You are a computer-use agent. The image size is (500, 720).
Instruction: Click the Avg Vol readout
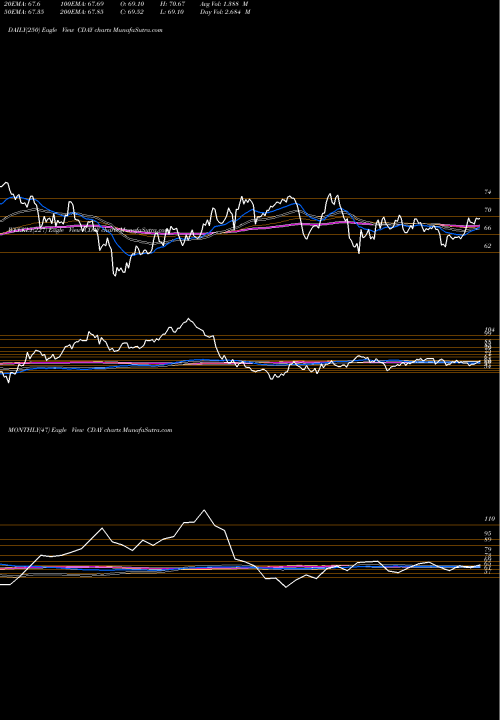click(x=224, y=4)
